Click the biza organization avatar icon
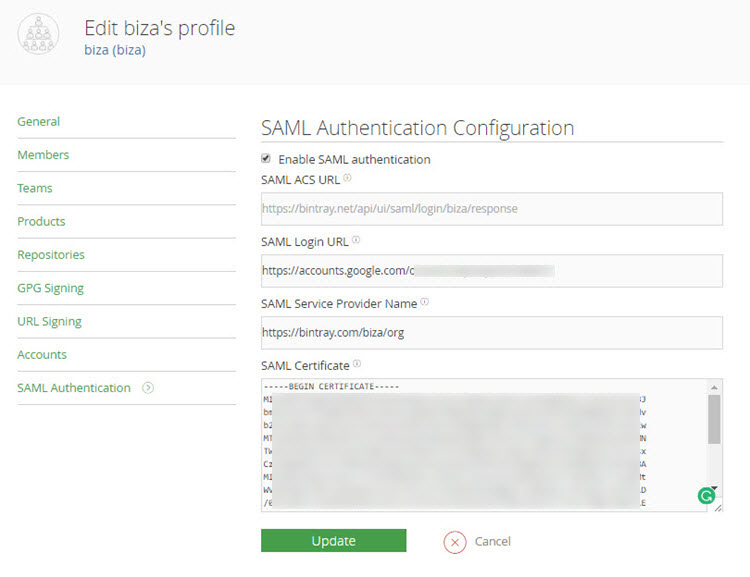The width and height of the screenshot is (750, 577). coord(38,34)
